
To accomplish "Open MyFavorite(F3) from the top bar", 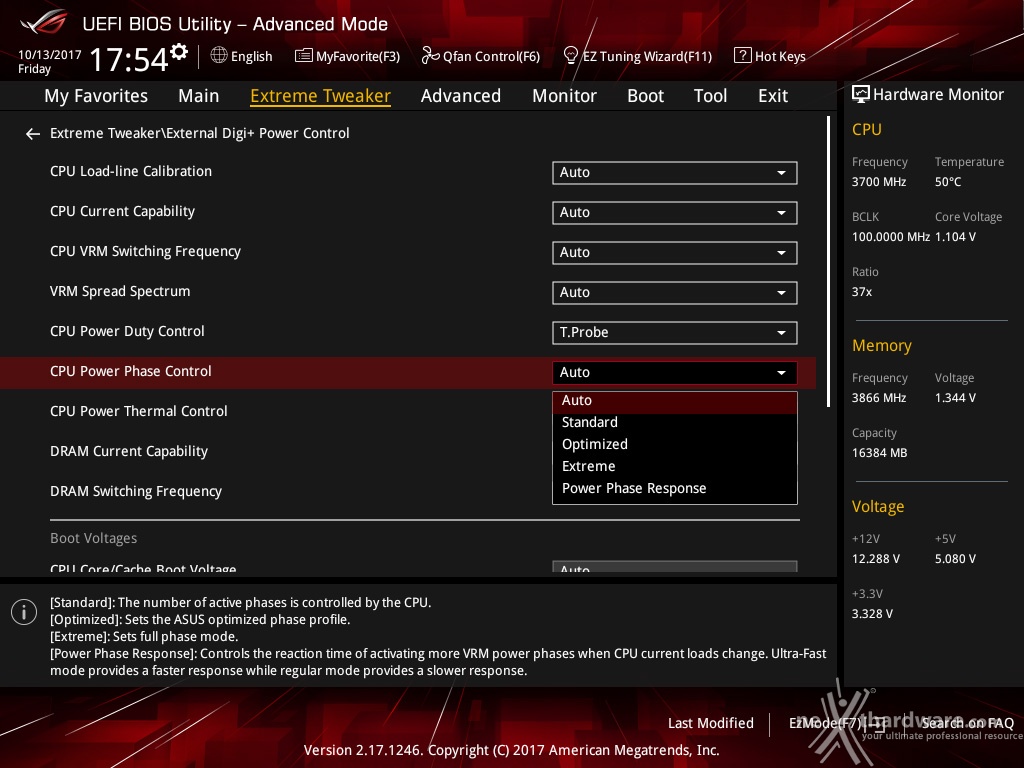I will click(x=358, y=57).
